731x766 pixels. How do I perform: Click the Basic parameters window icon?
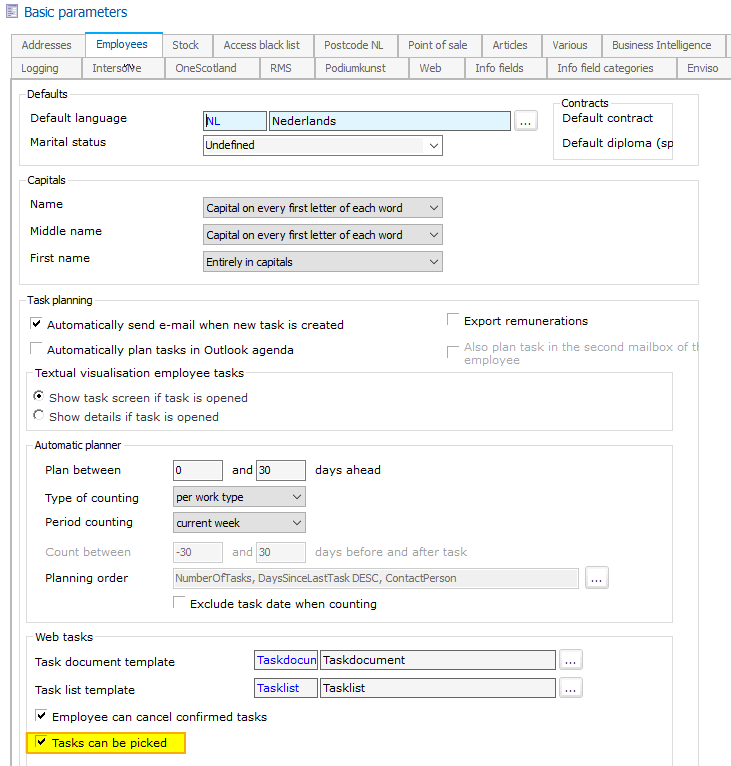[x=12, y=13]
